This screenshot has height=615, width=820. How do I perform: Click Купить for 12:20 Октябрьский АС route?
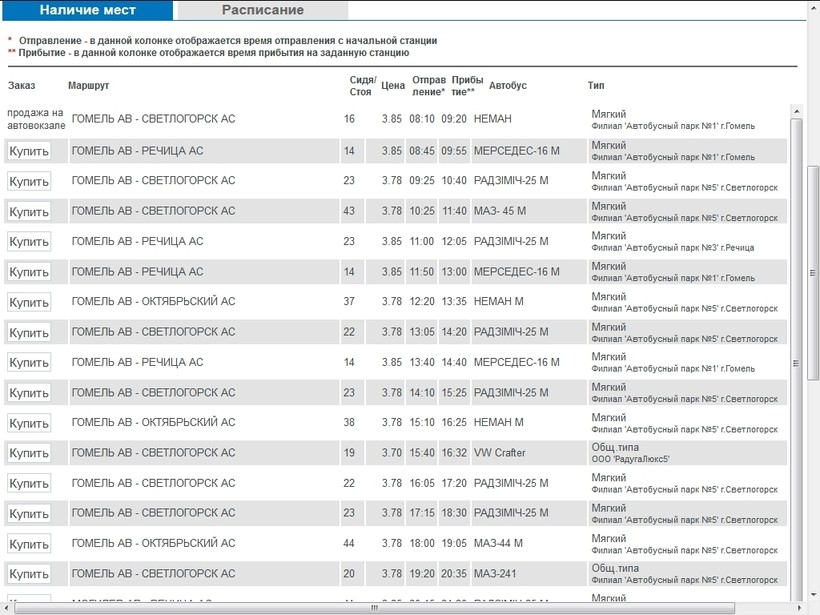click(x=29, y=302)
